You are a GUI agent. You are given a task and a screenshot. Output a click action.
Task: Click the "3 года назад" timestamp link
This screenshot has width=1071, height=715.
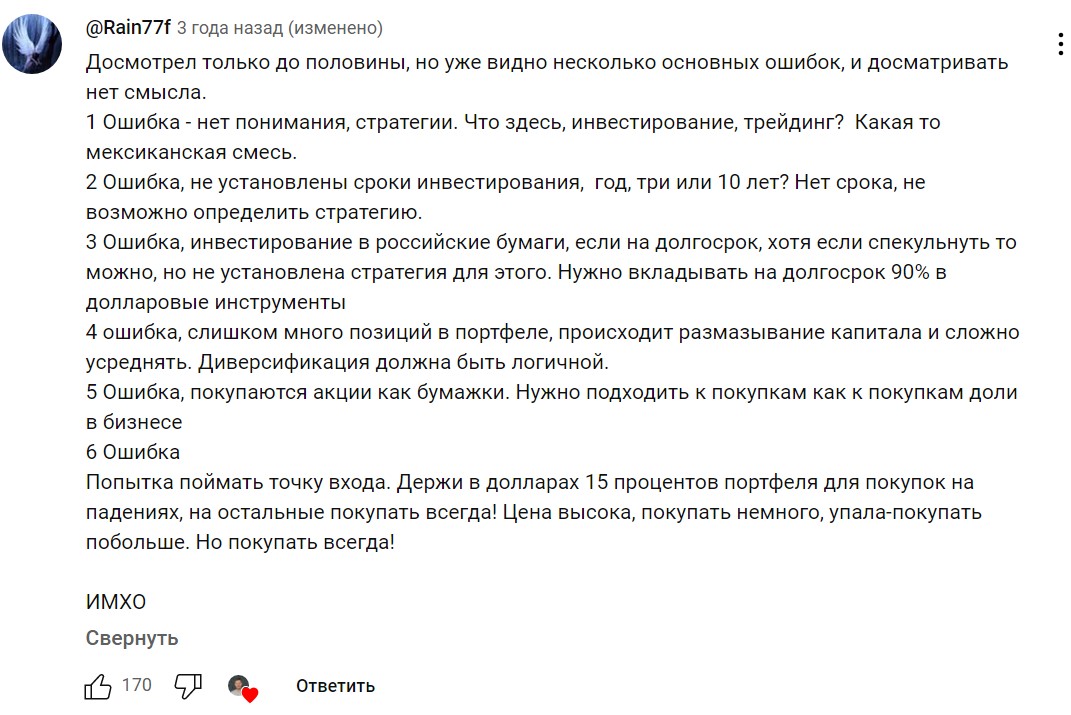(x=229, y=29)
